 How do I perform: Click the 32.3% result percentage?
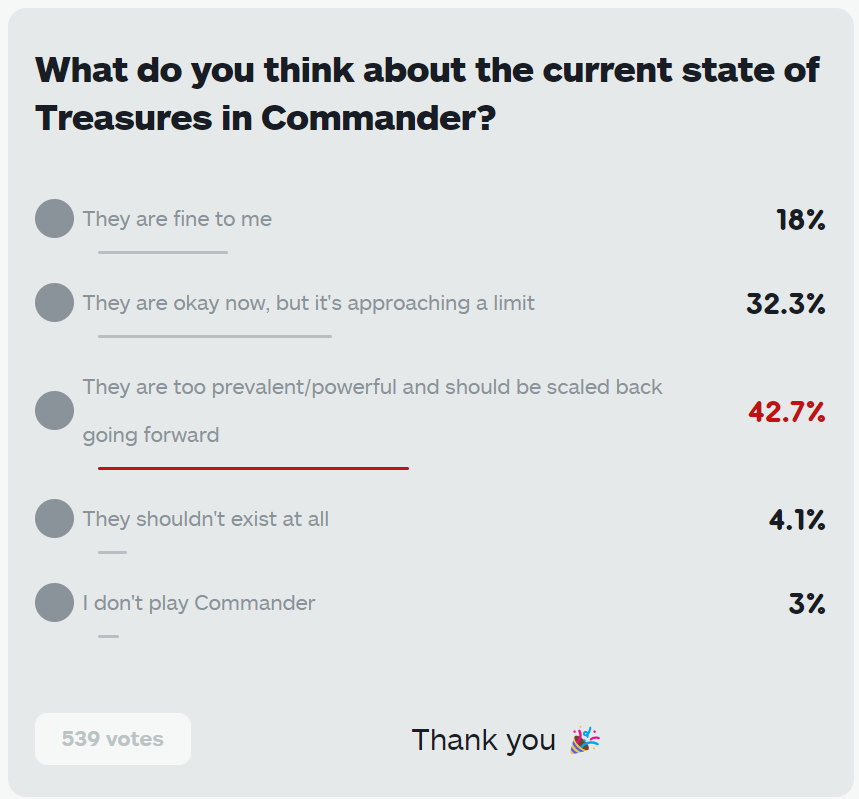tap(785, 303)
